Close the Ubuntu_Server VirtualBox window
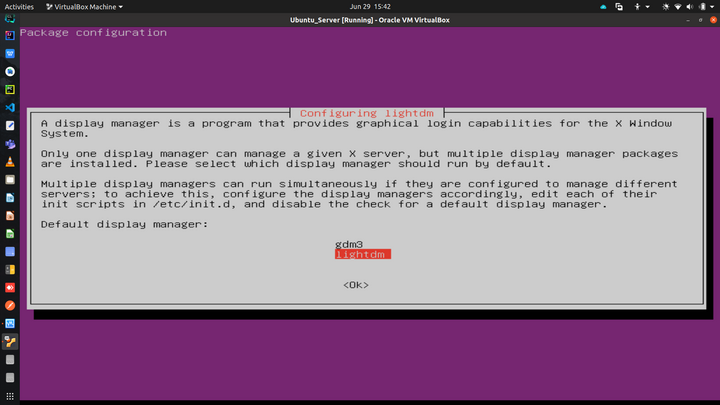The width and height of the screenshot is (720, 405). [x=713, y=20]
